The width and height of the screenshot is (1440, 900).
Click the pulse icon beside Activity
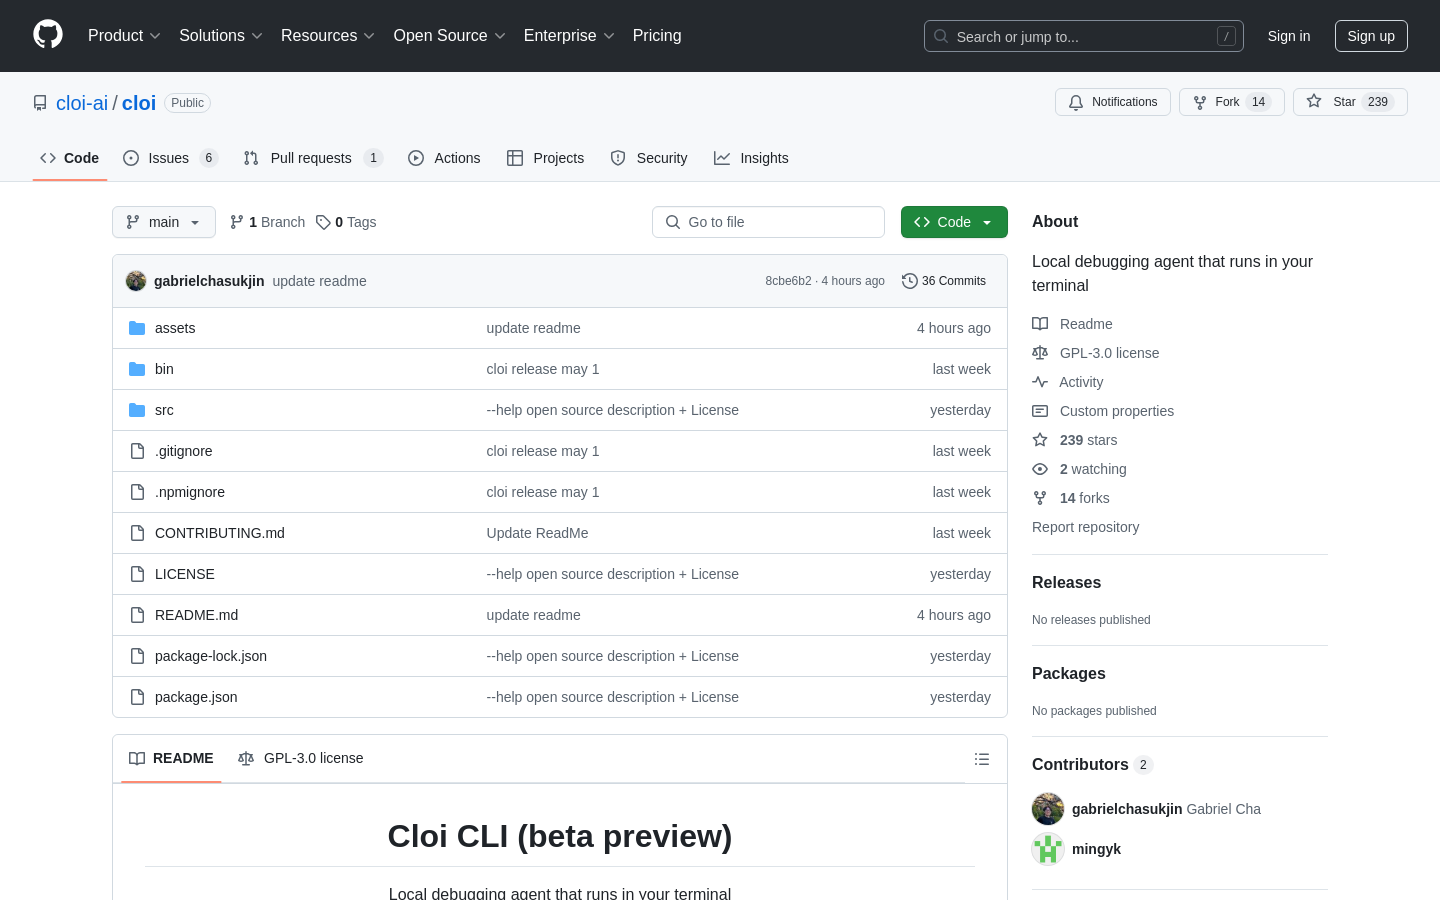pyautogui.click(x=1040, y=382)
